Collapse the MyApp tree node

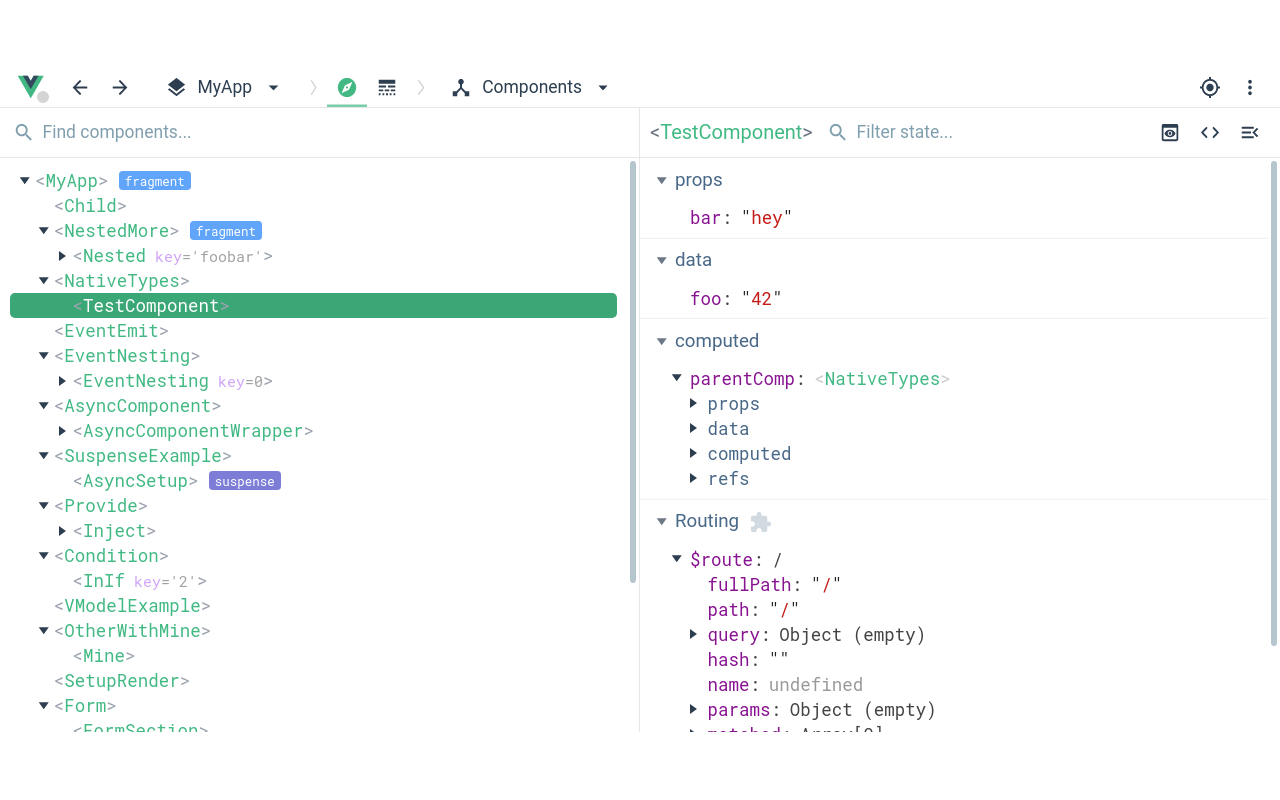pyautogui.click(x=25, y=181)
